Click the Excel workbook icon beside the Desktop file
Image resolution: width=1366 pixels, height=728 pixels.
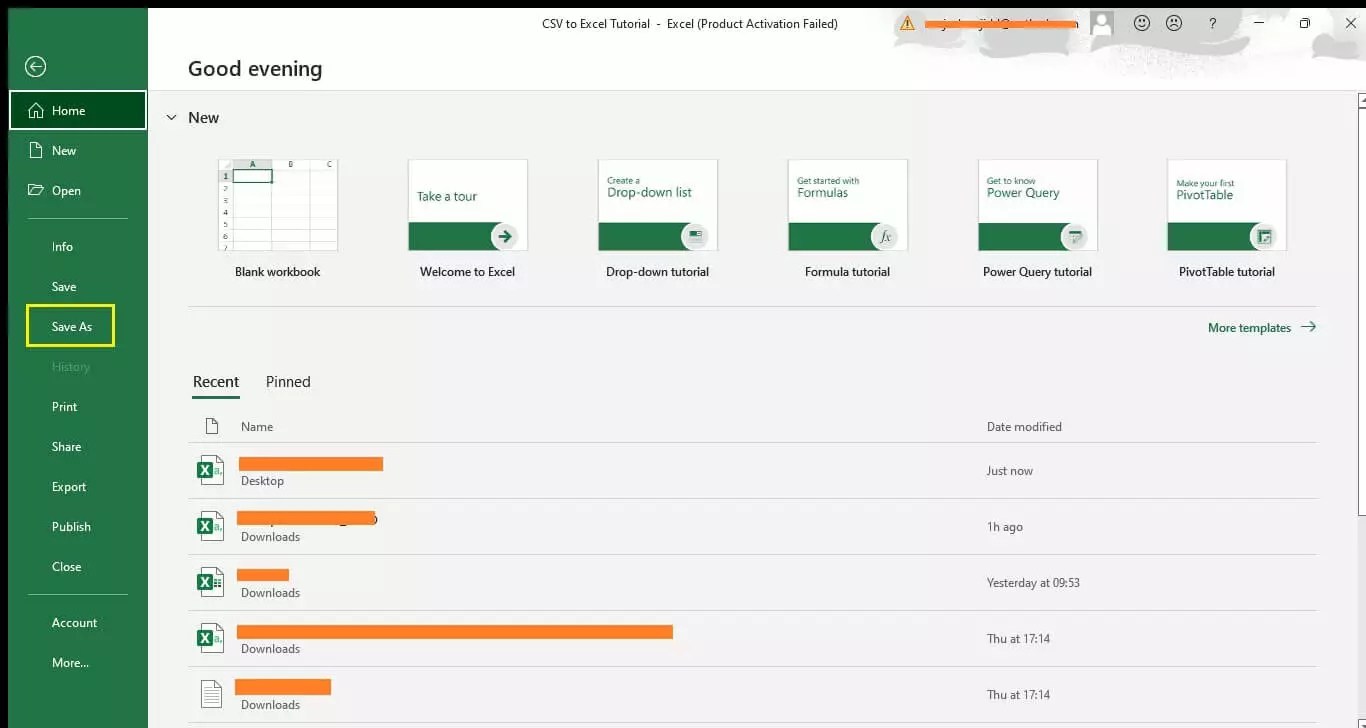pos(210,470)
